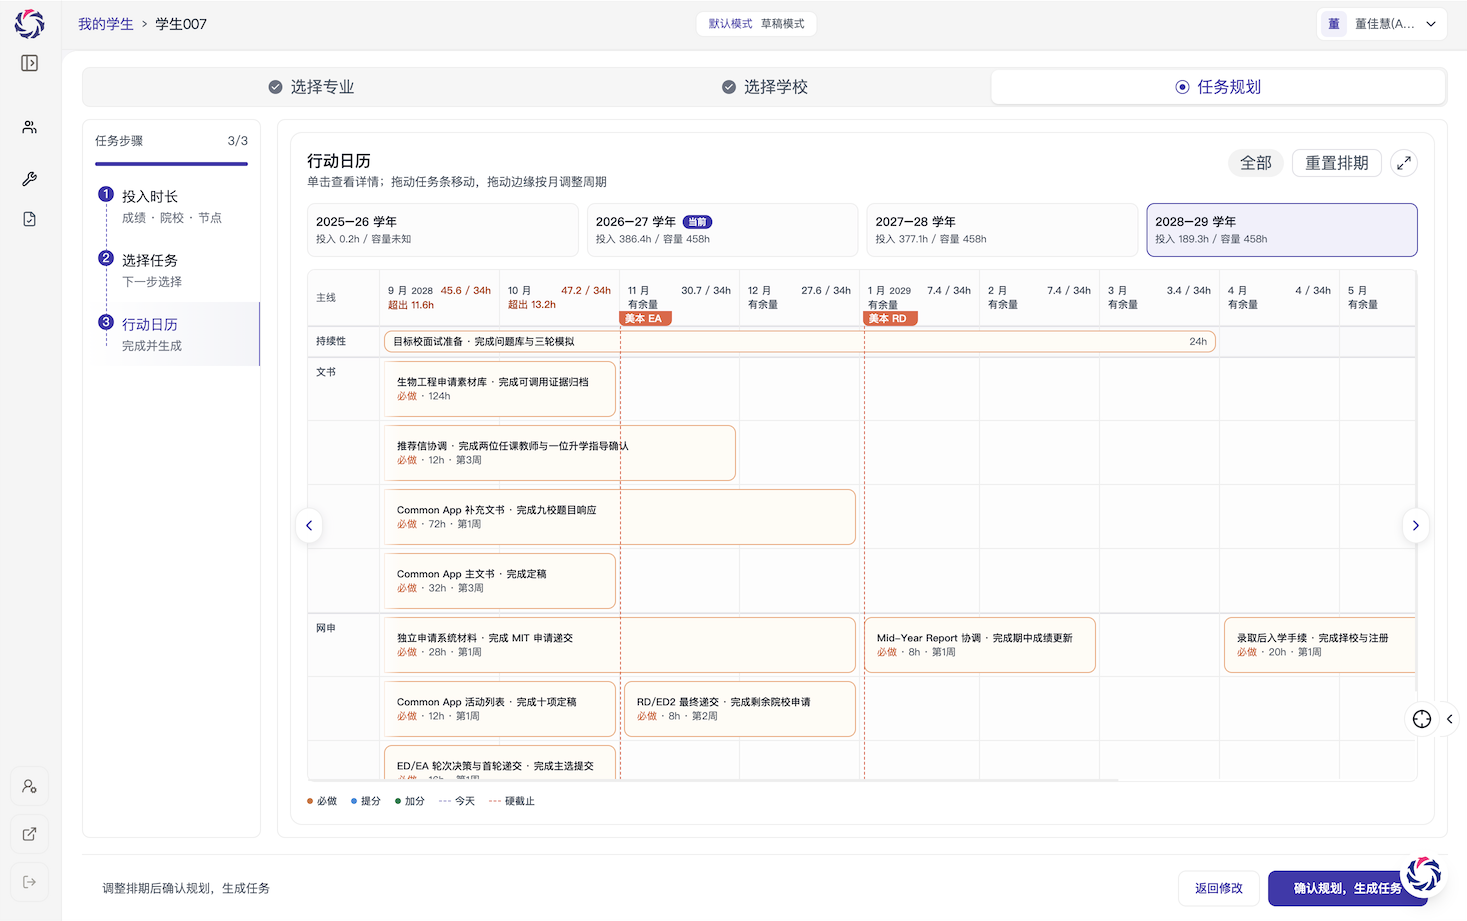Open the Mid-Year Report 协调 task bar

(980, 645)
